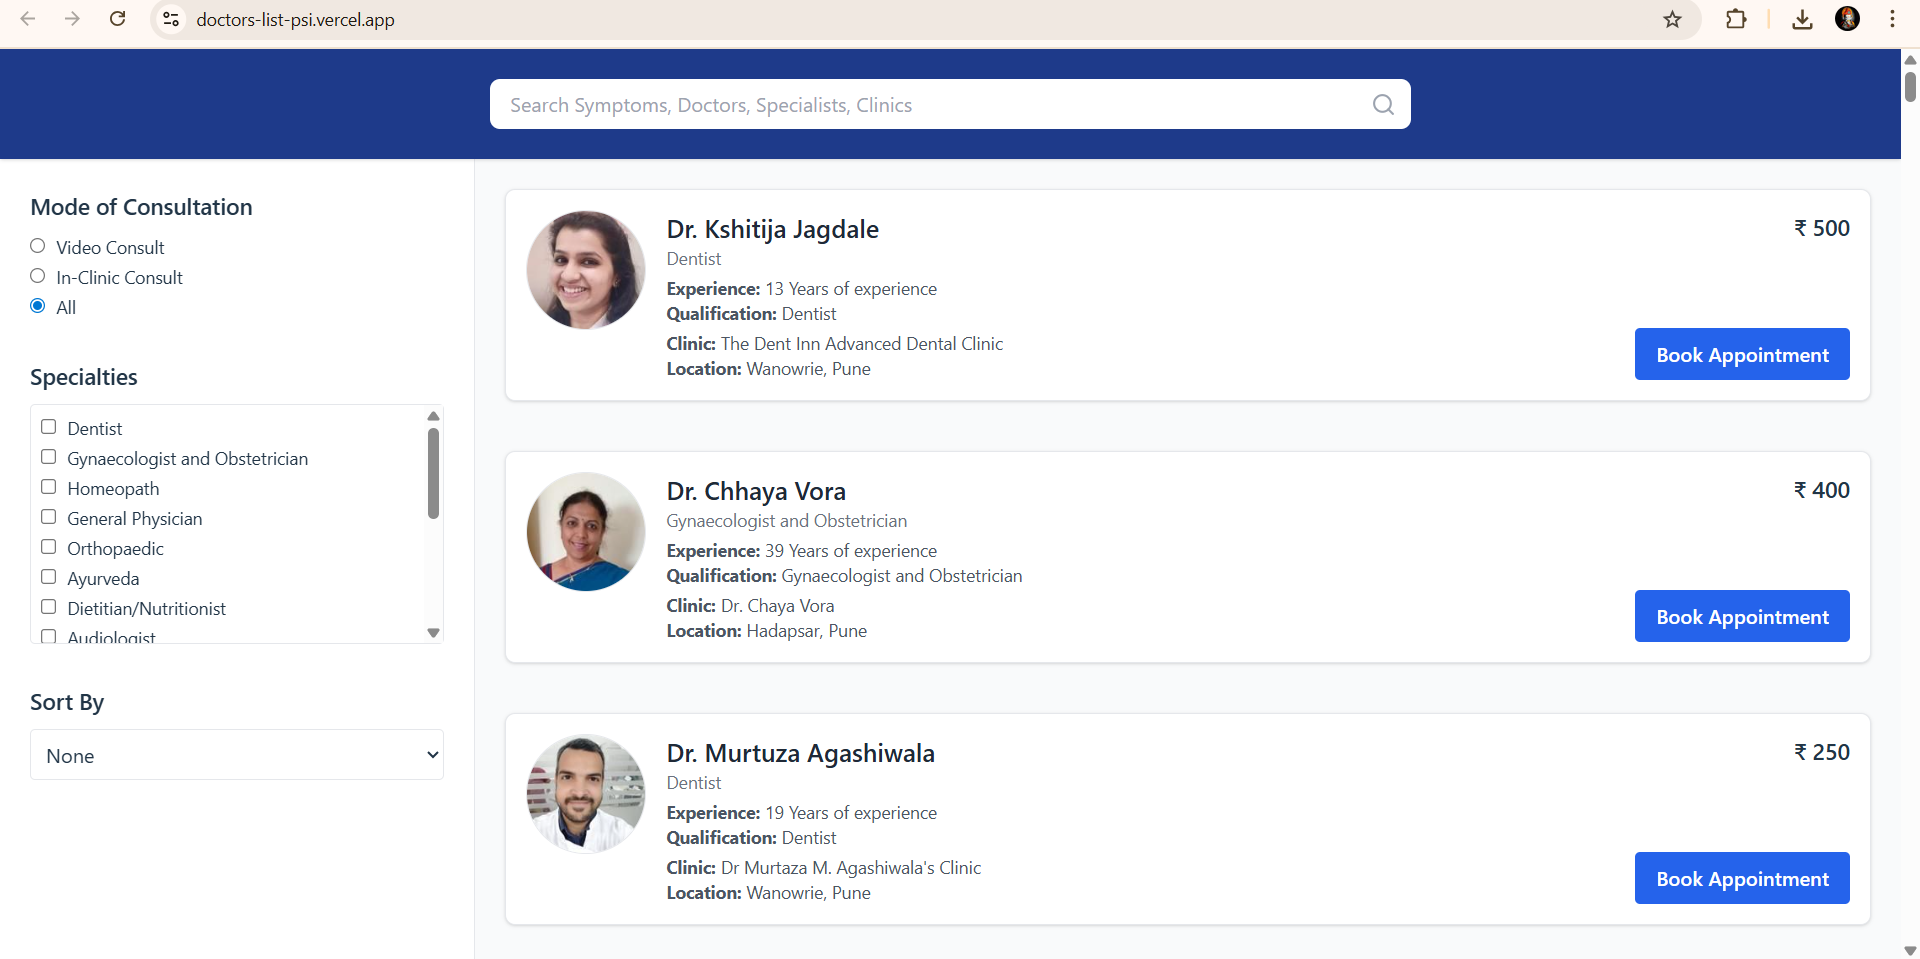Open the browser downloads icon
The image size is (1920, 959).
click(1802, 19)
